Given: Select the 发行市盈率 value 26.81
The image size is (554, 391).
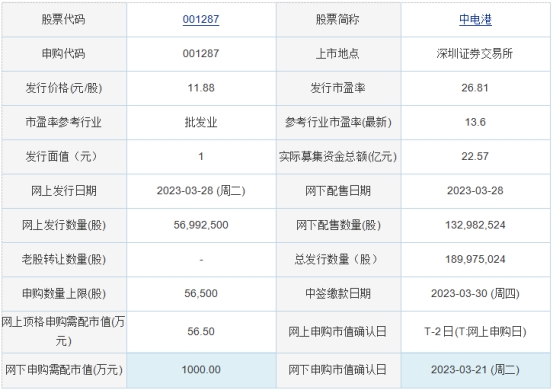Looking at the screenshot, I should coord(475,88).
